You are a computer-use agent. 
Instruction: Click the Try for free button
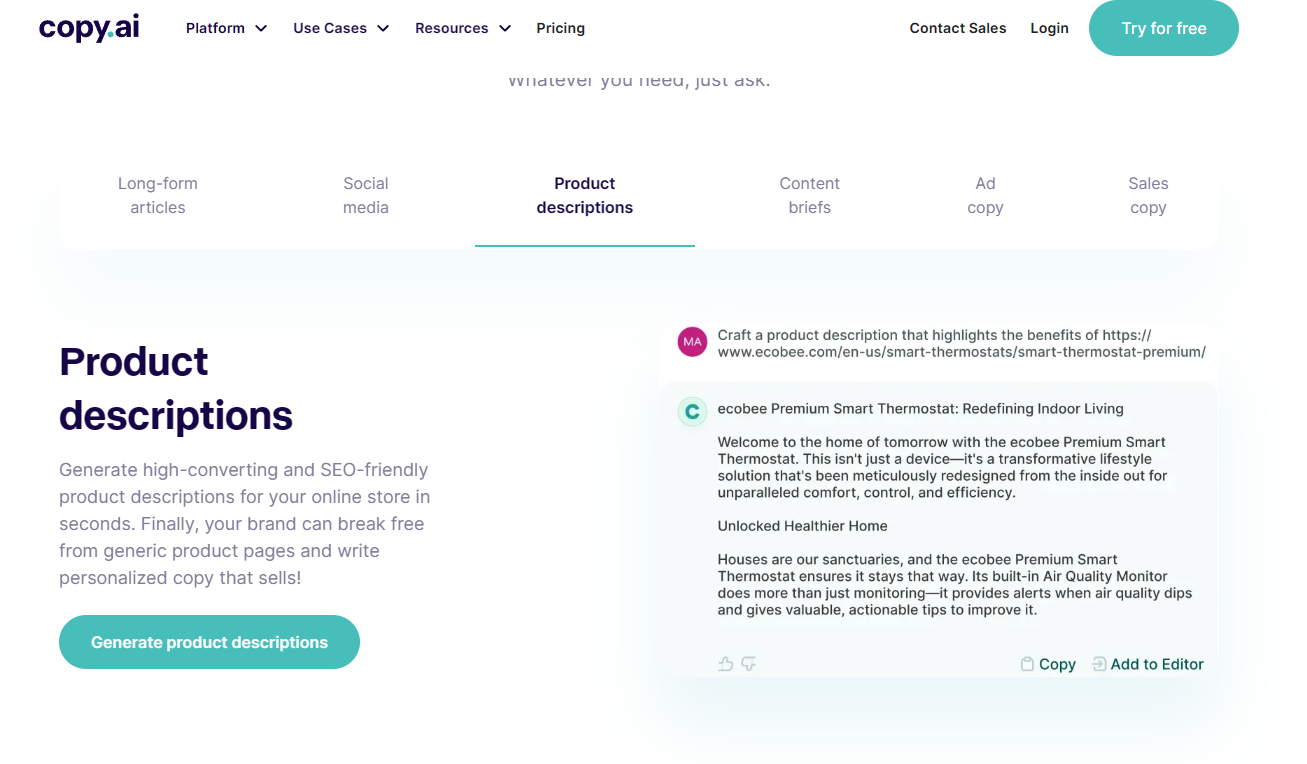click(x=1164, y=28)
